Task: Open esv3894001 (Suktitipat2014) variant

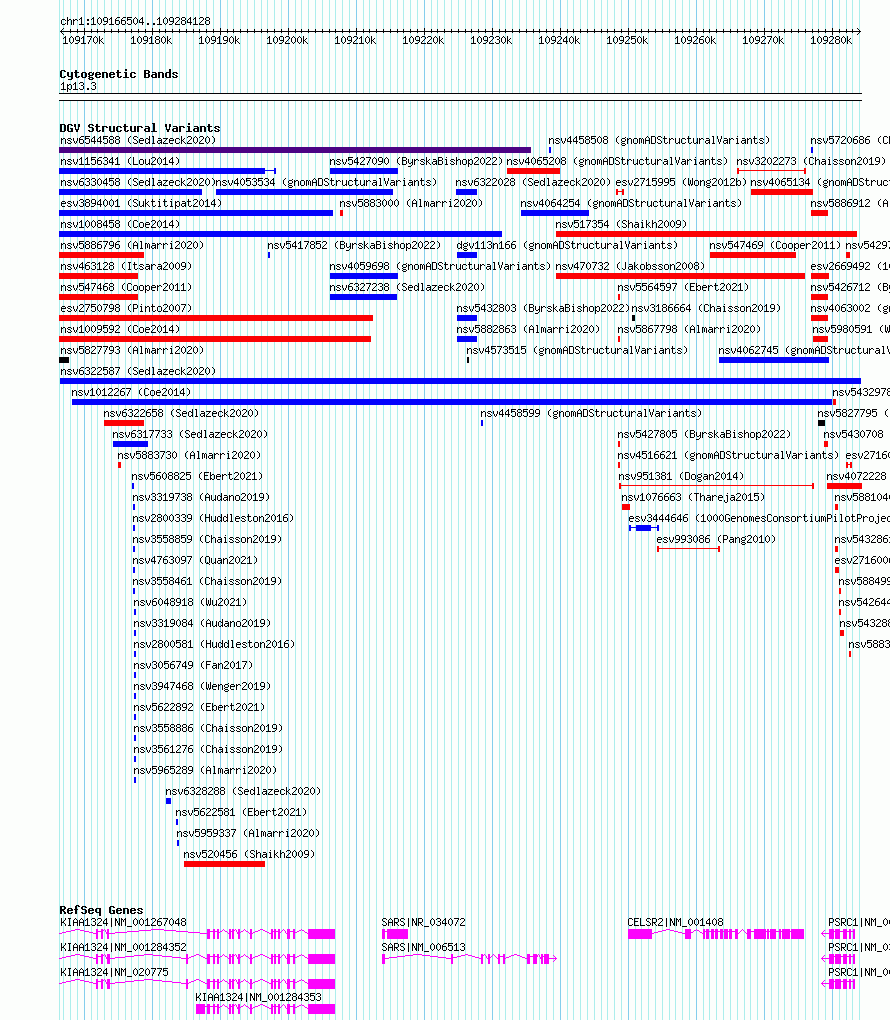Action: pos(141,204)
